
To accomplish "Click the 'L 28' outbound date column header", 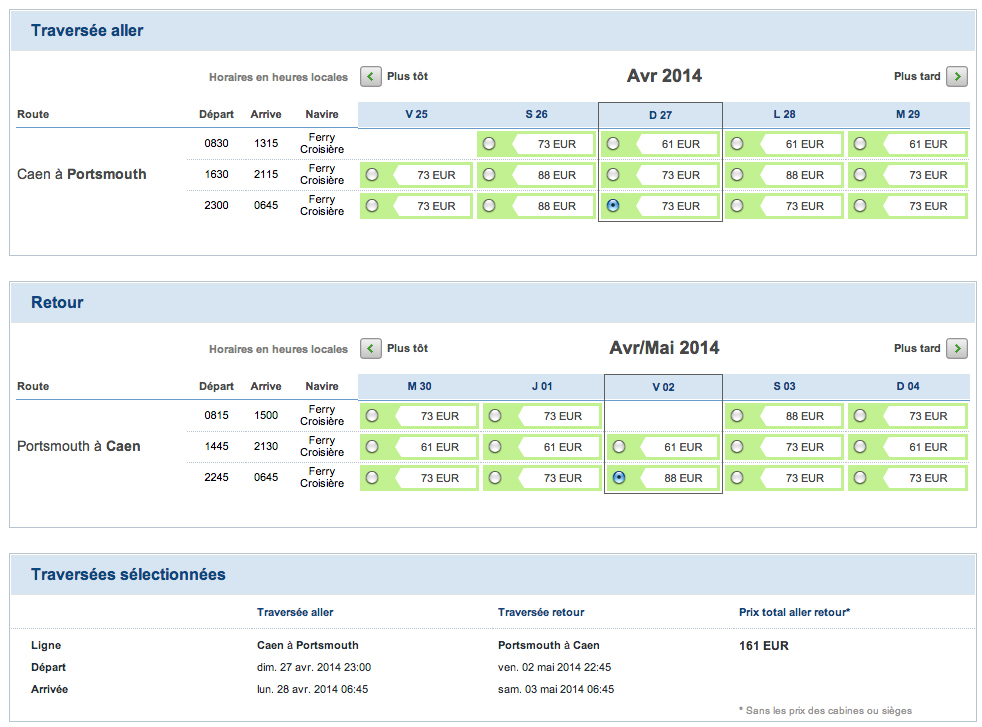I will (x=784, y=115).
